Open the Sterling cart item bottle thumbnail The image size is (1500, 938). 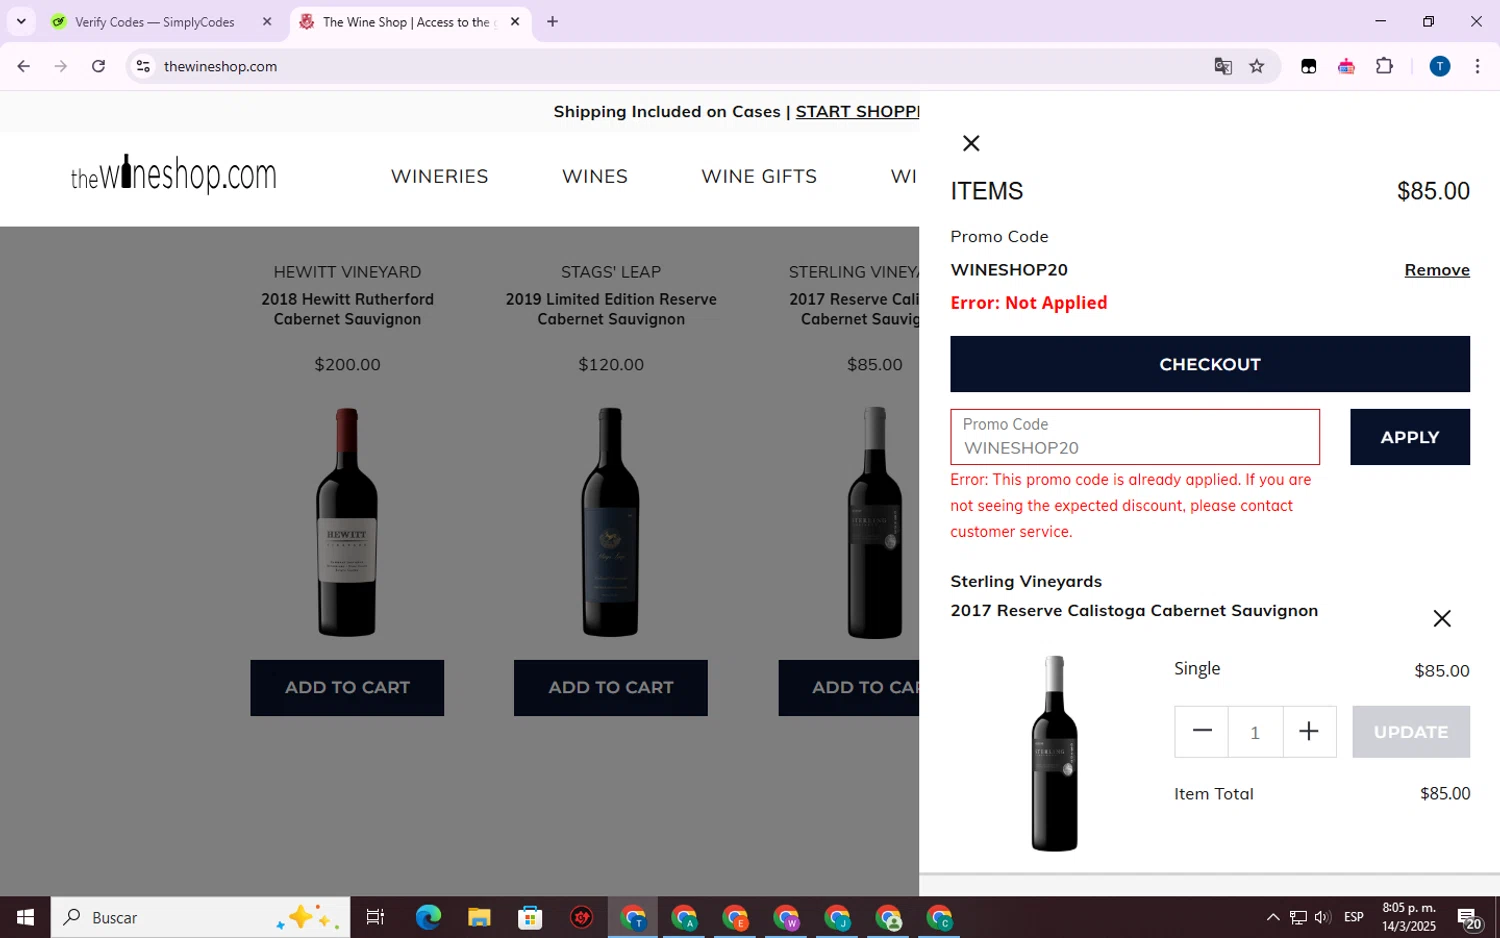(x=1054, y=753)
